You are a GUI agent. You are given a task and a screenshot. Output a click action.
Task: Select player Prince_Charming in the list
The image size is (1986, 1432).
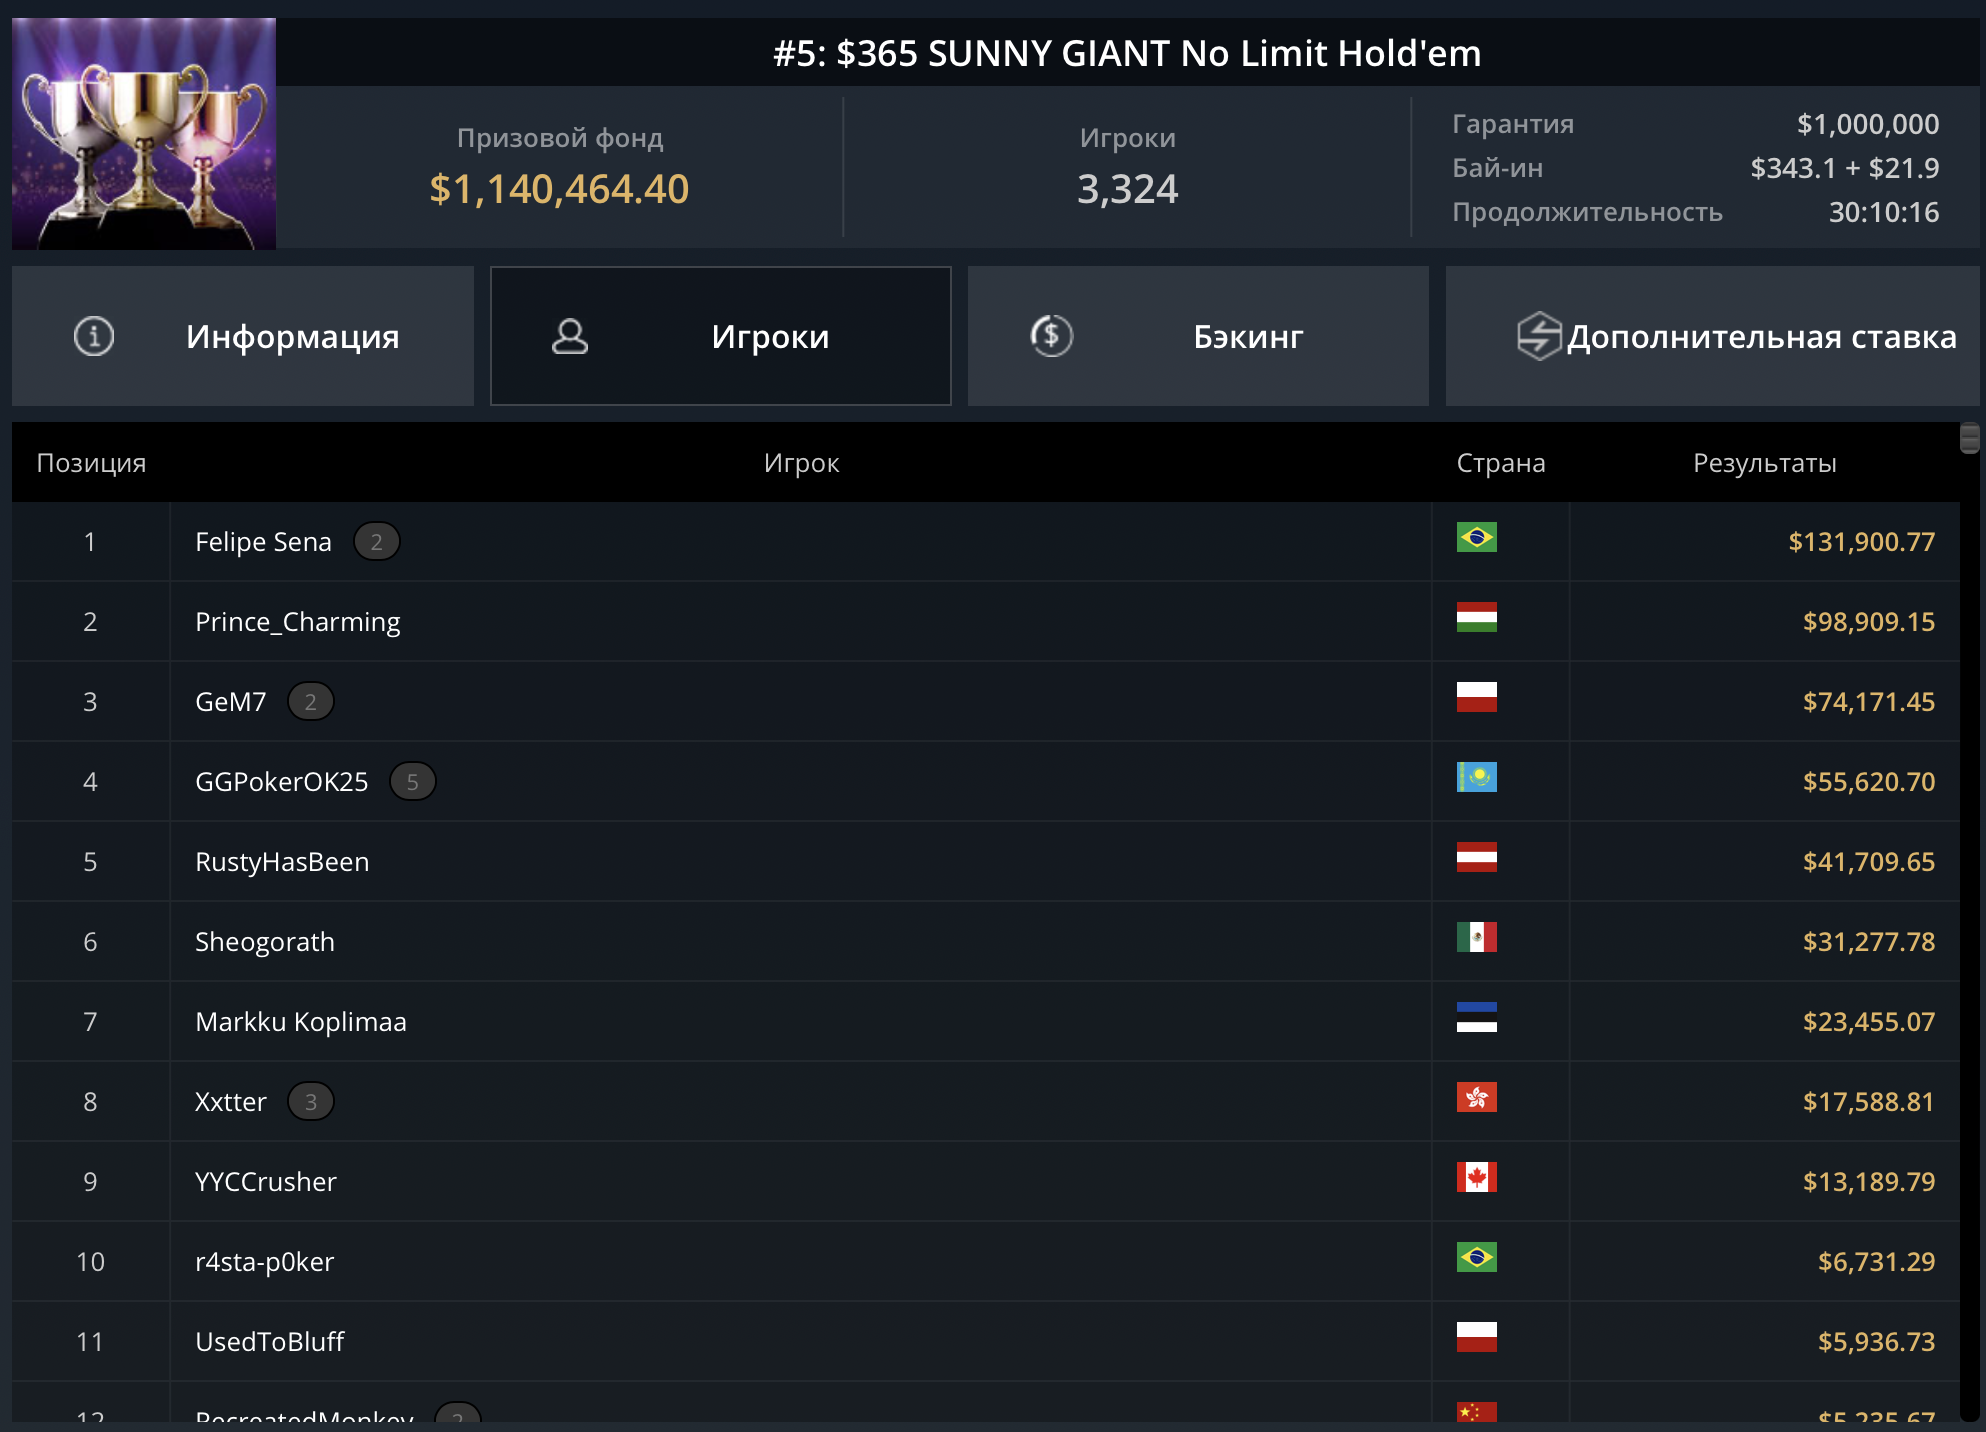click(298, 622)
